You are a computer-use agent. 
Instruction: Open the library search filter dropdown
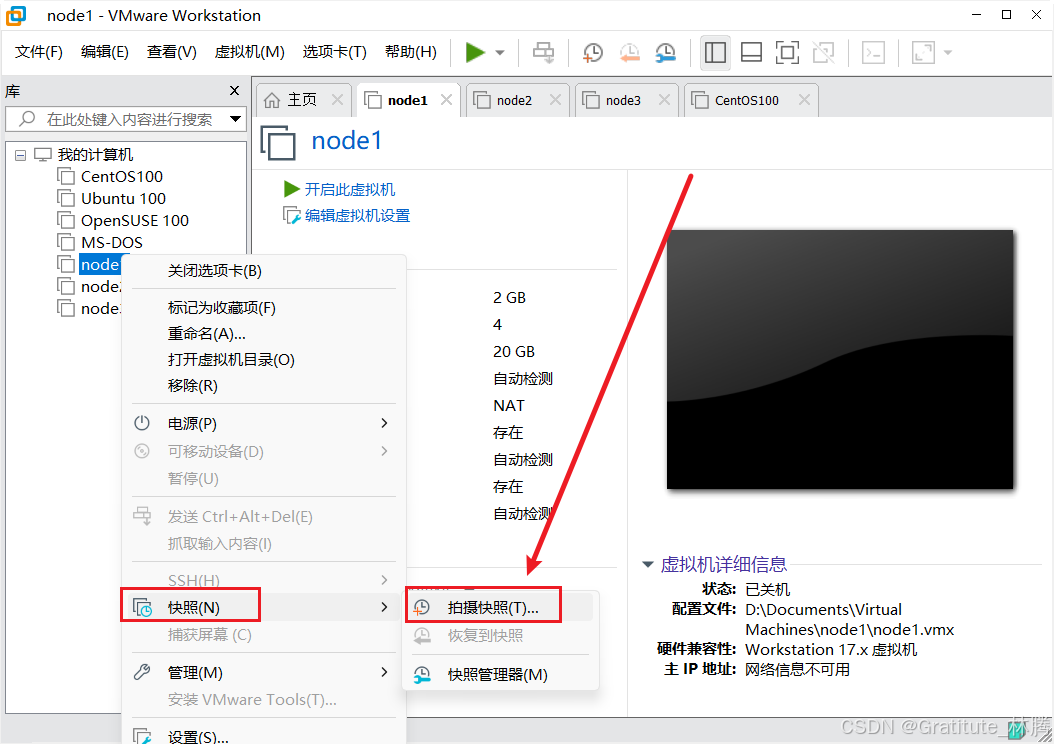[235, 119]
